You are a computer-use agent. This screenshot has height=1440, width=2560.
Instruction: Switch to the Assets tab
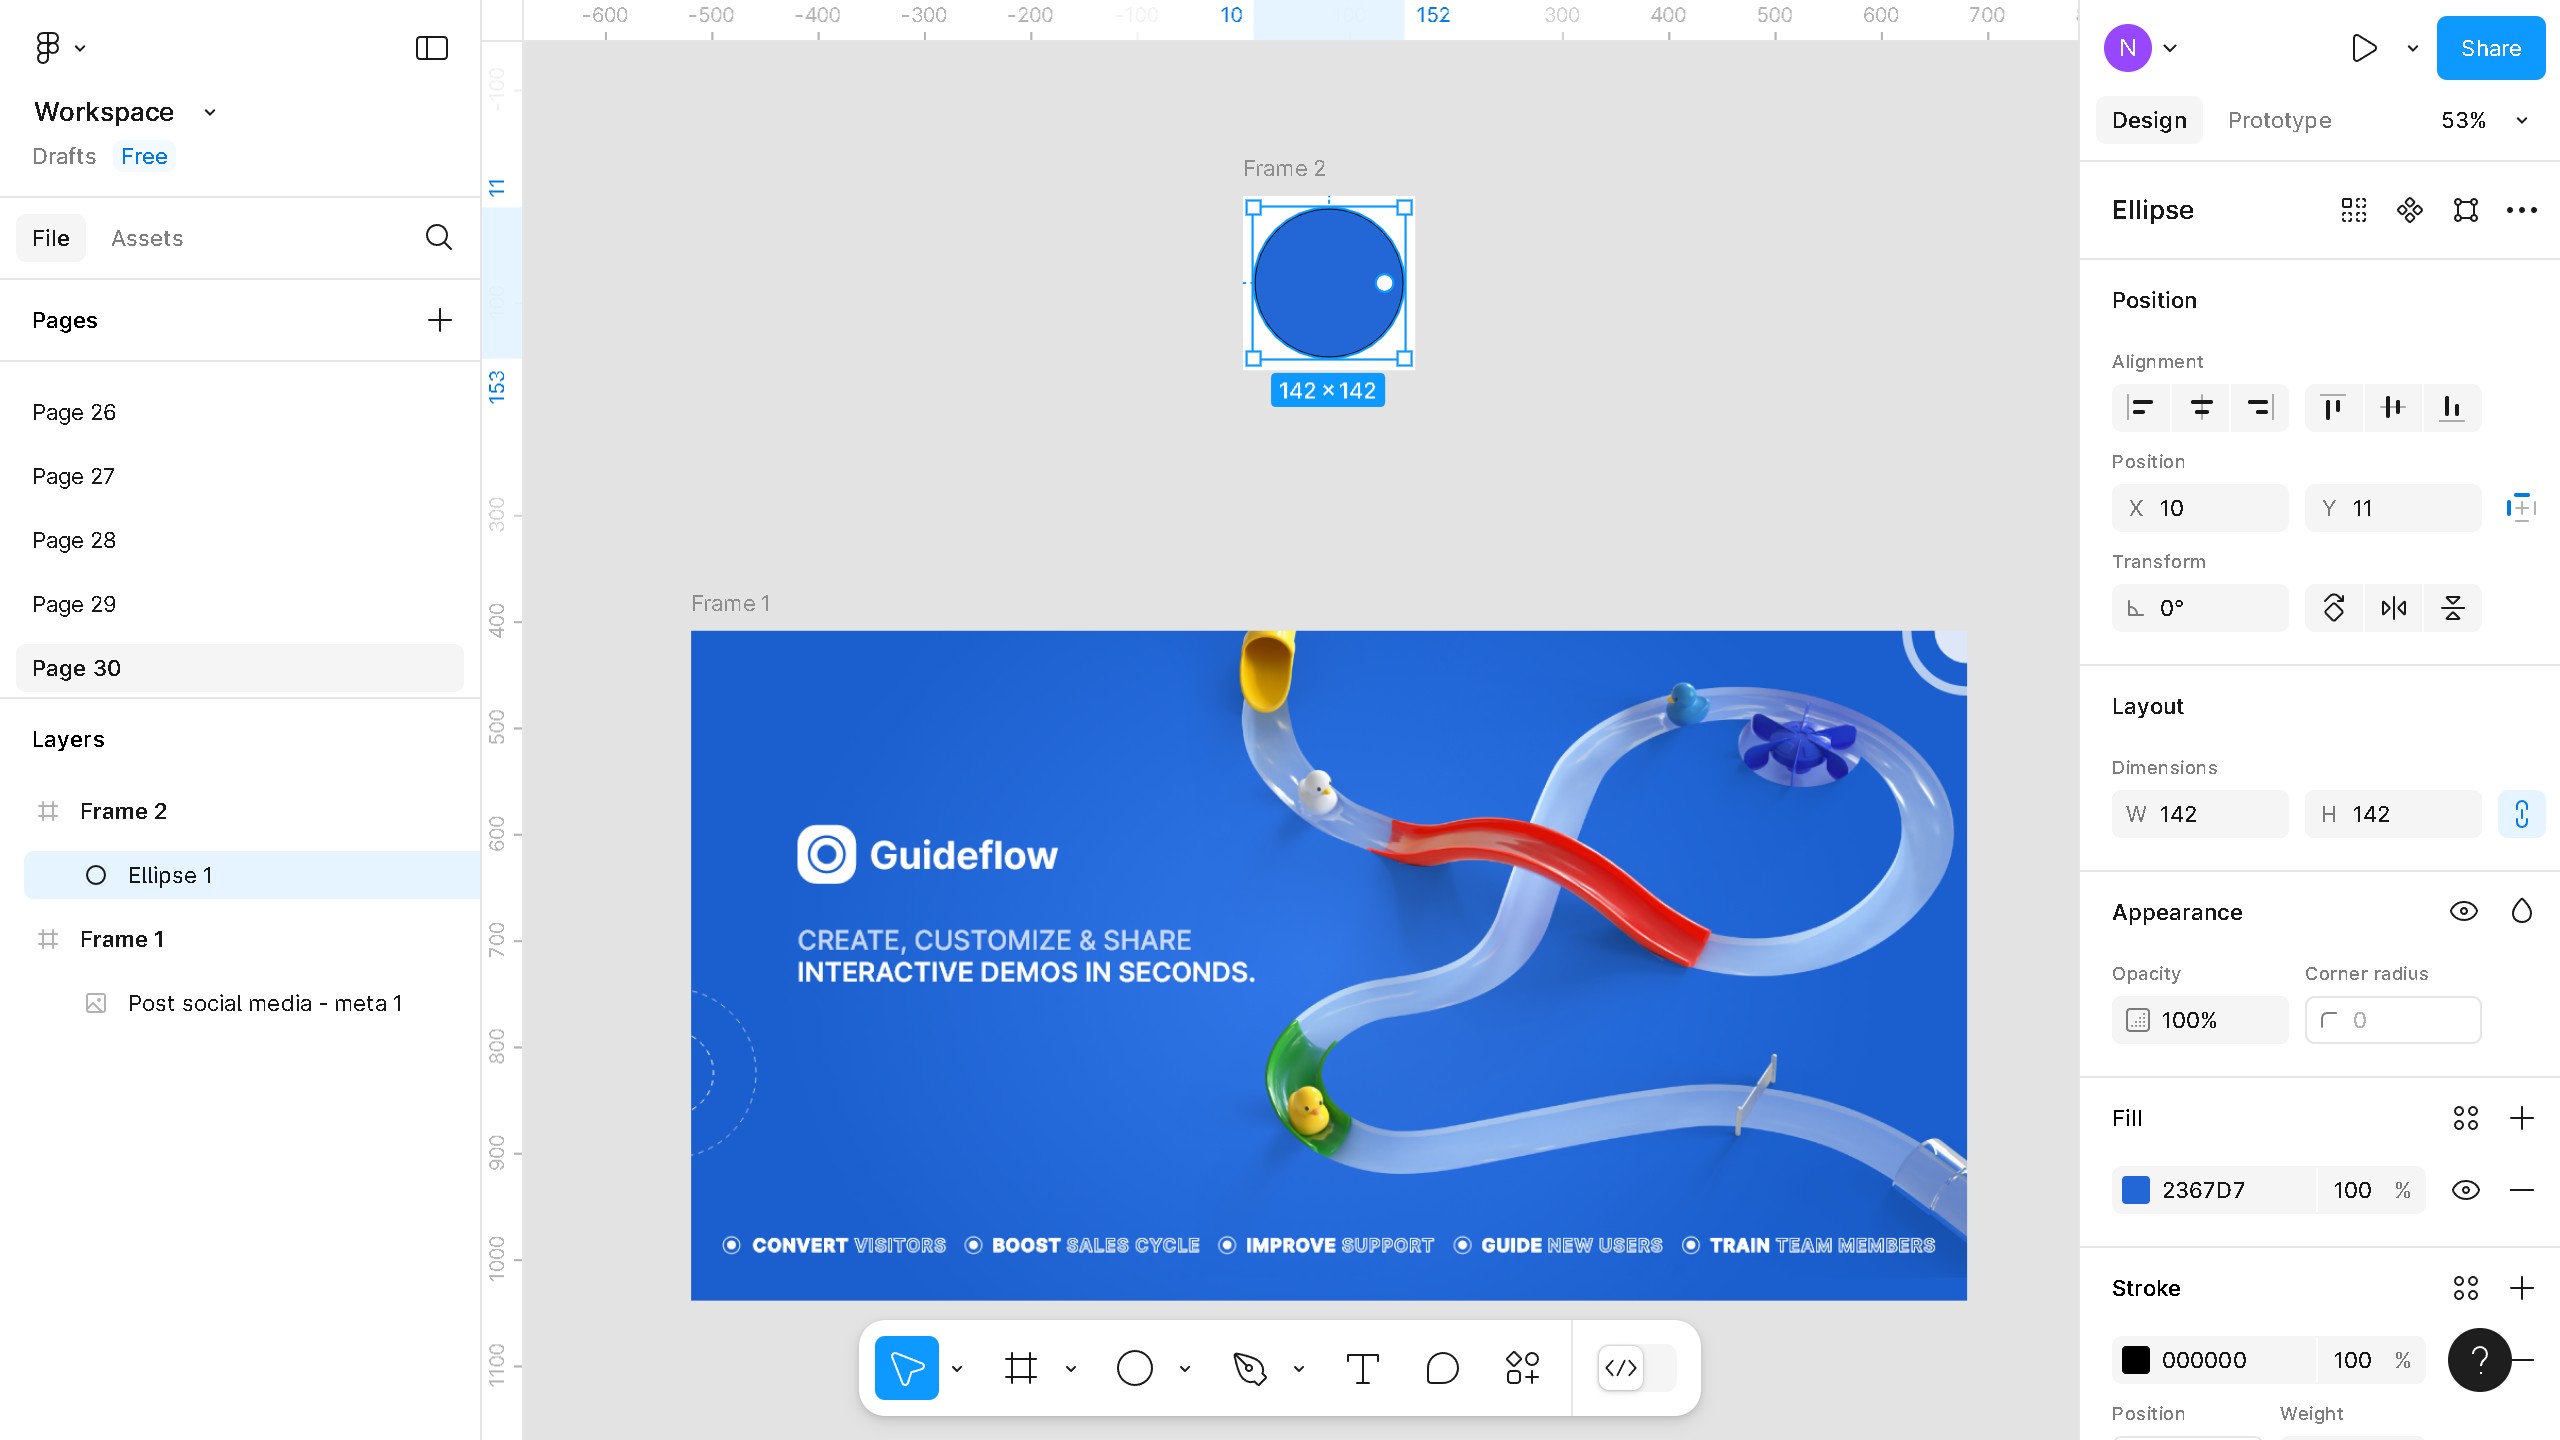[147, 238]
